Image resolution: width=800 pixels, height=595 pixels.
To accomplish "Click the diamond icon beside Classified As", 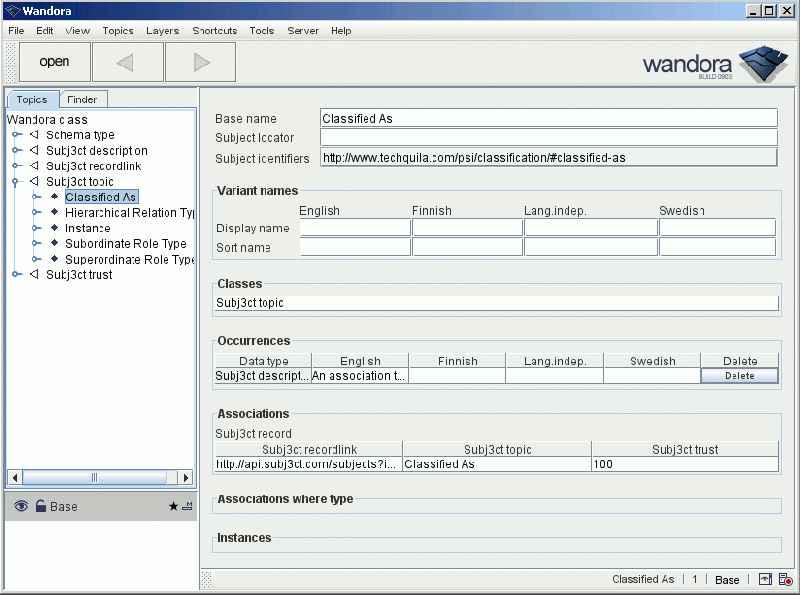I will click(53, 196).
